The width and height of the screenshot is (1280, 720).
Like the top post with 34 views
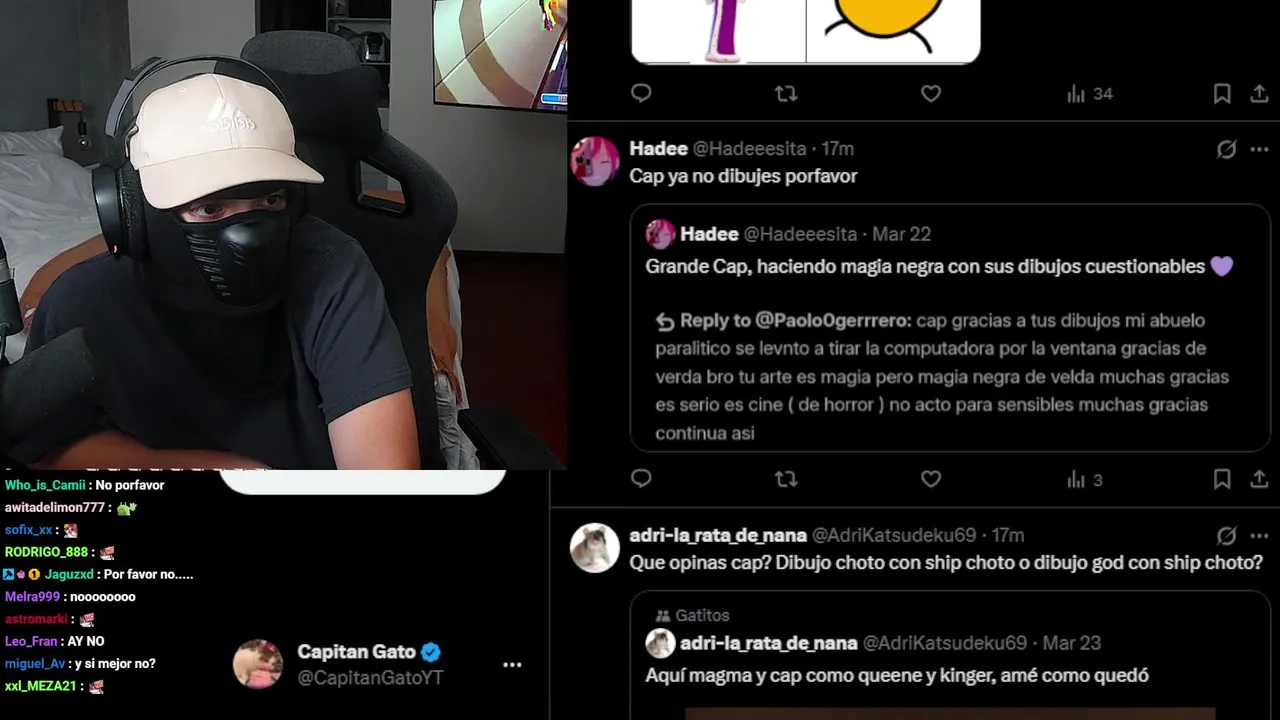[931, 93]
